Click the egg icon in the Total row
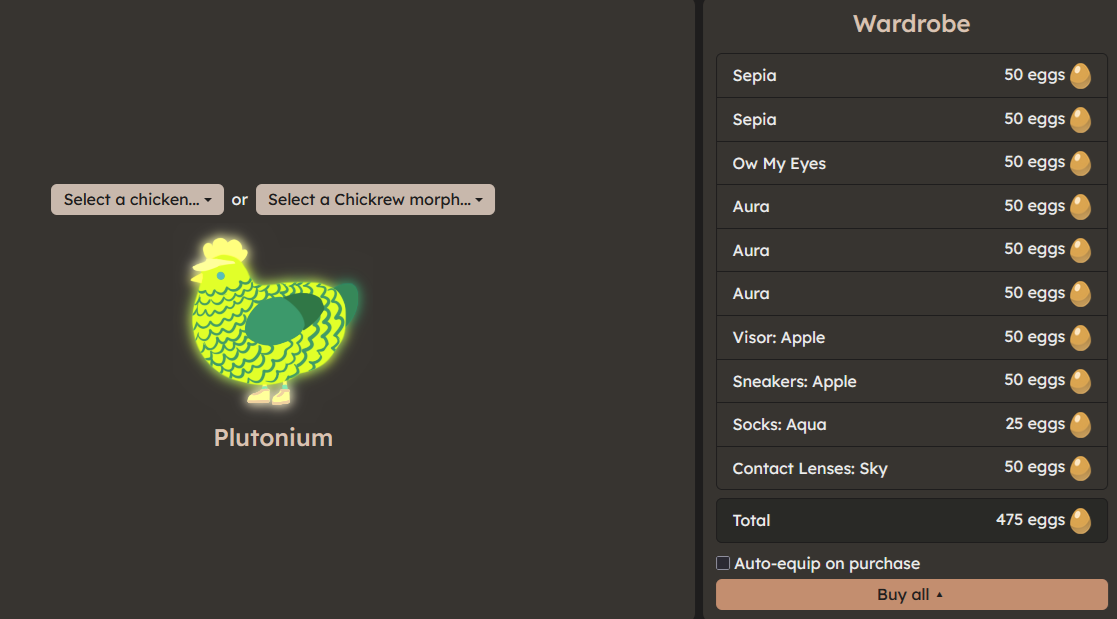The image size is (1117, 619). [1080, 521]
